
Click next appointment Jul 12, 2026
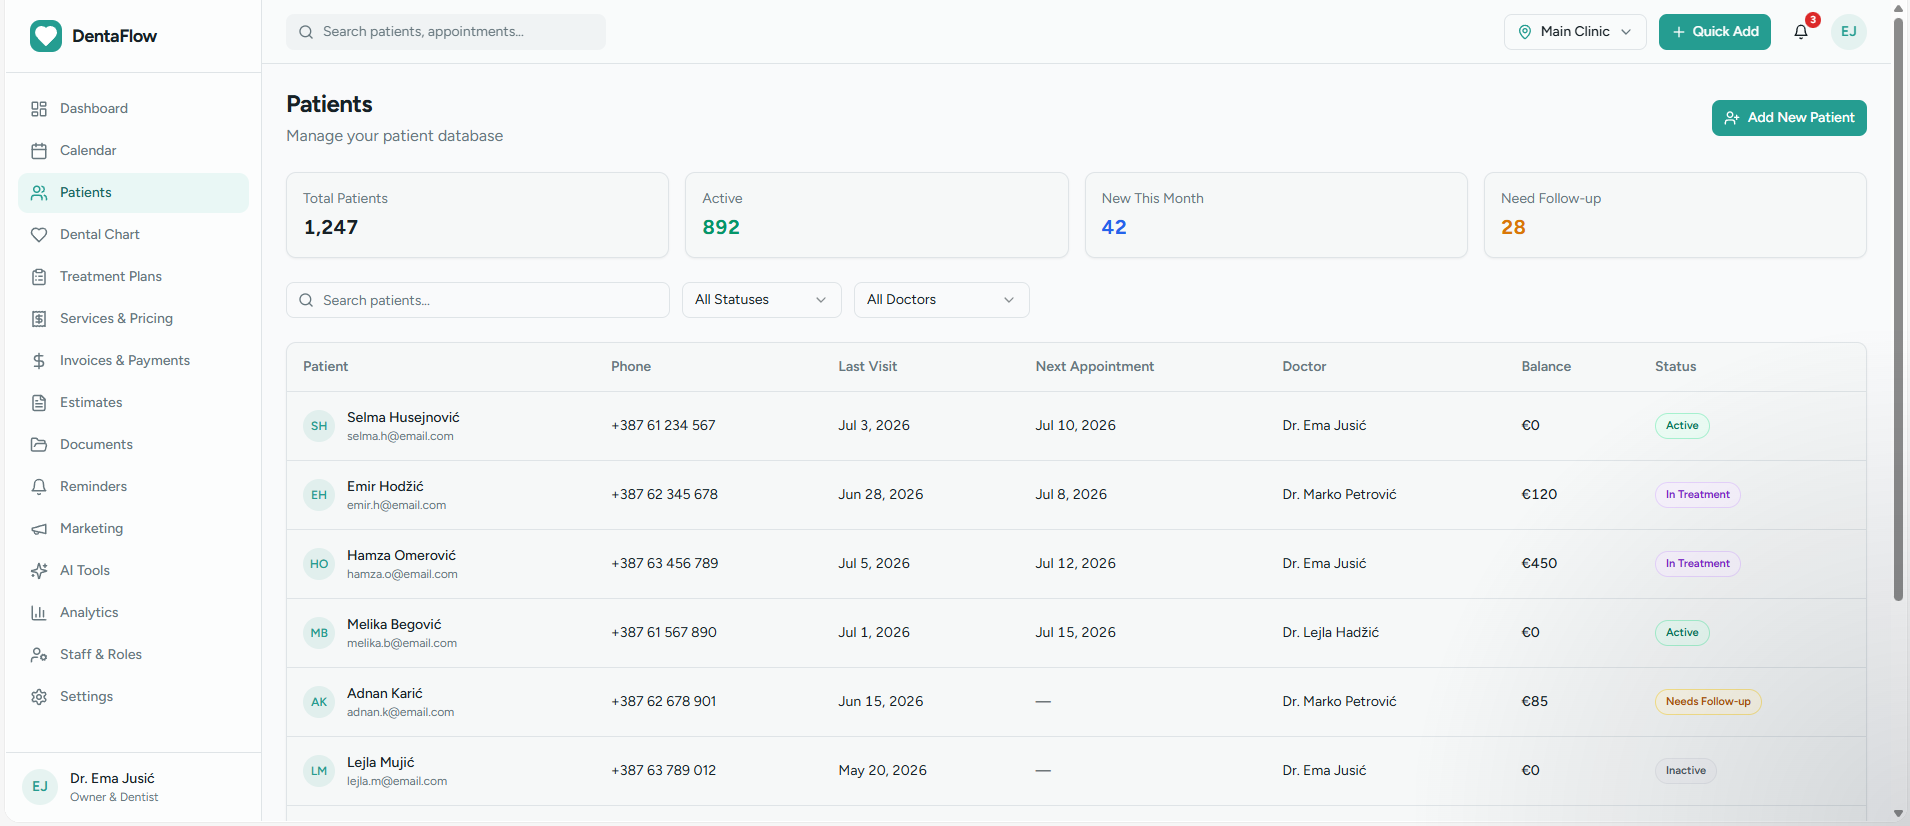1075,564
